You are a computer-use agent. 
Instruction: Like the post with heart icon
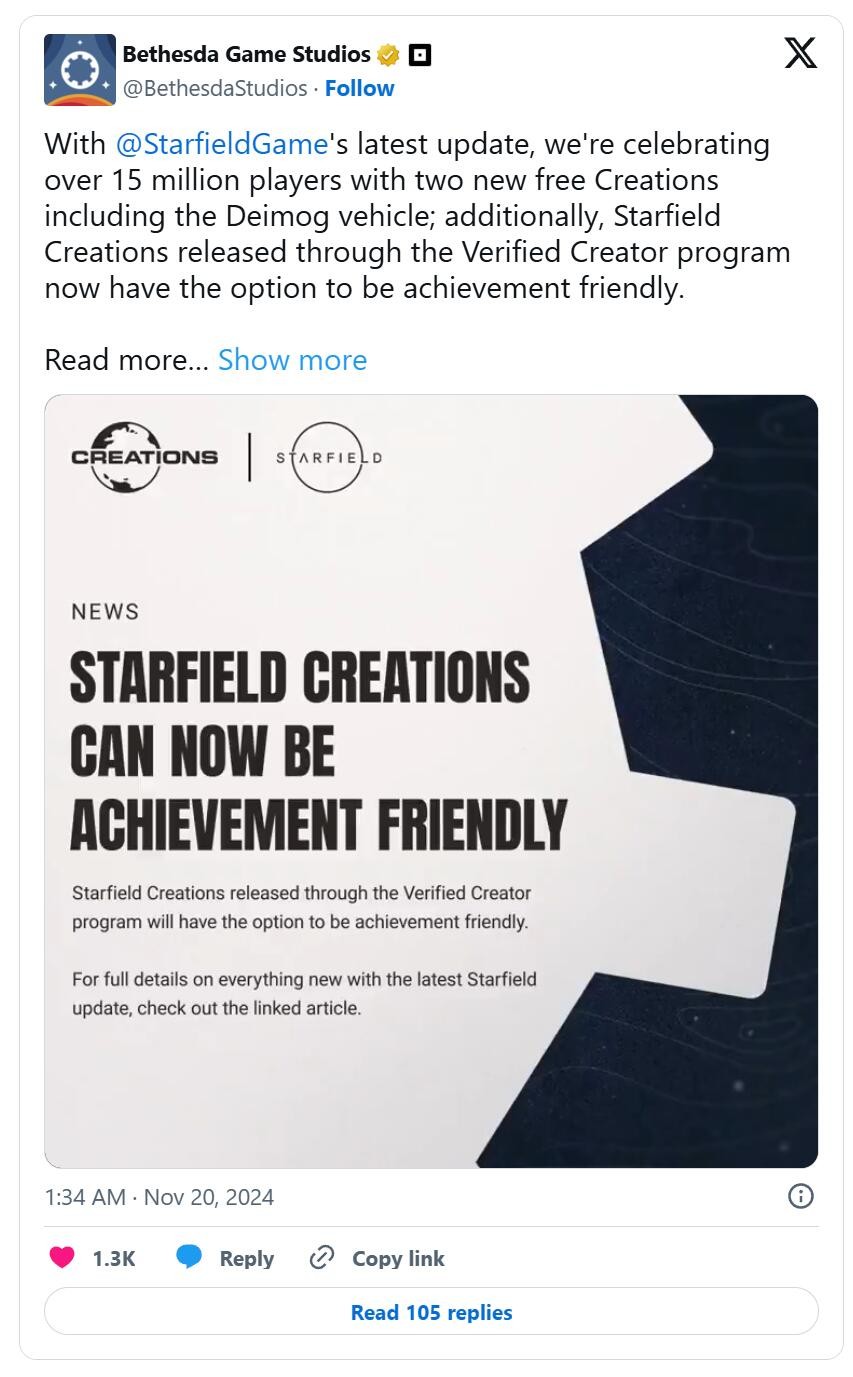62,1258
